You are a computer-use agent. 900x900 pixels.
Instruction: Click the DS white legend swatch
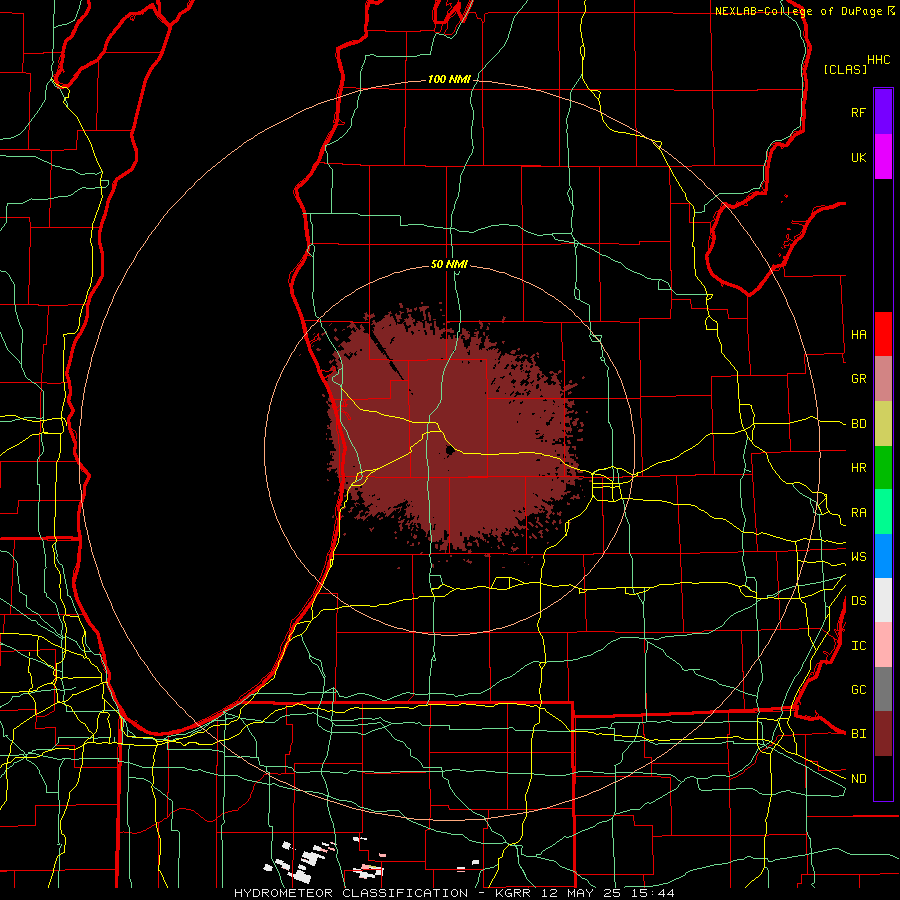click(883, 600)
